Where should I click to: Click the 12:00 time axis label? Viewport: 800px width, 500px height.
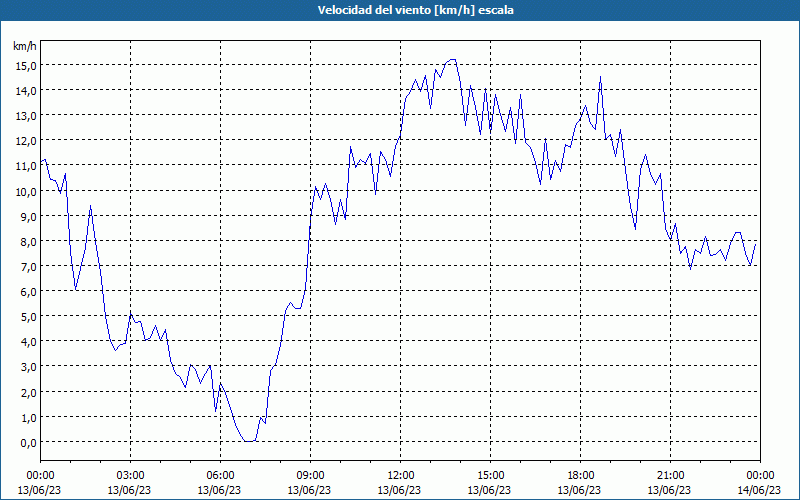point(401,476)
